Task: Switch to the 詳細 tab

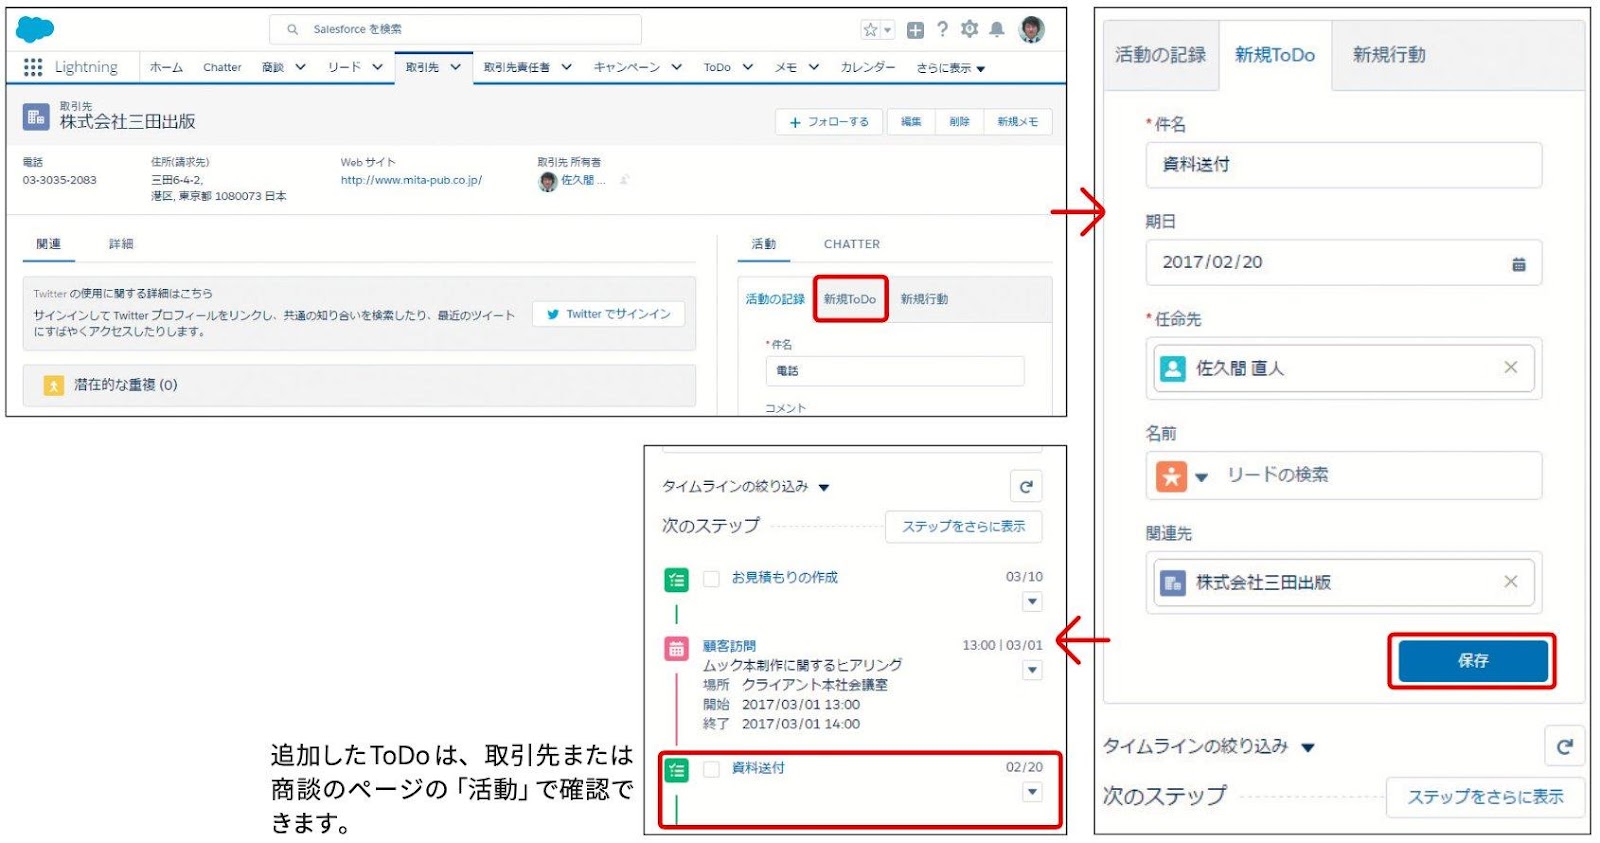Action: pos(121,244)
